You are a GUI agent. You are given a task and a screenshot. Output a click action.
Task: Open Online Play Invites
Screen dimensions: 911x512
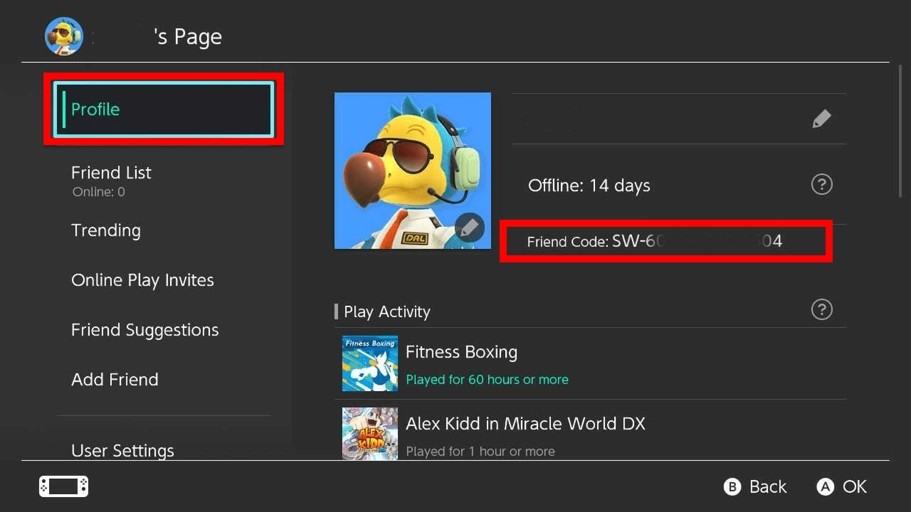click(x=142, y=280)
